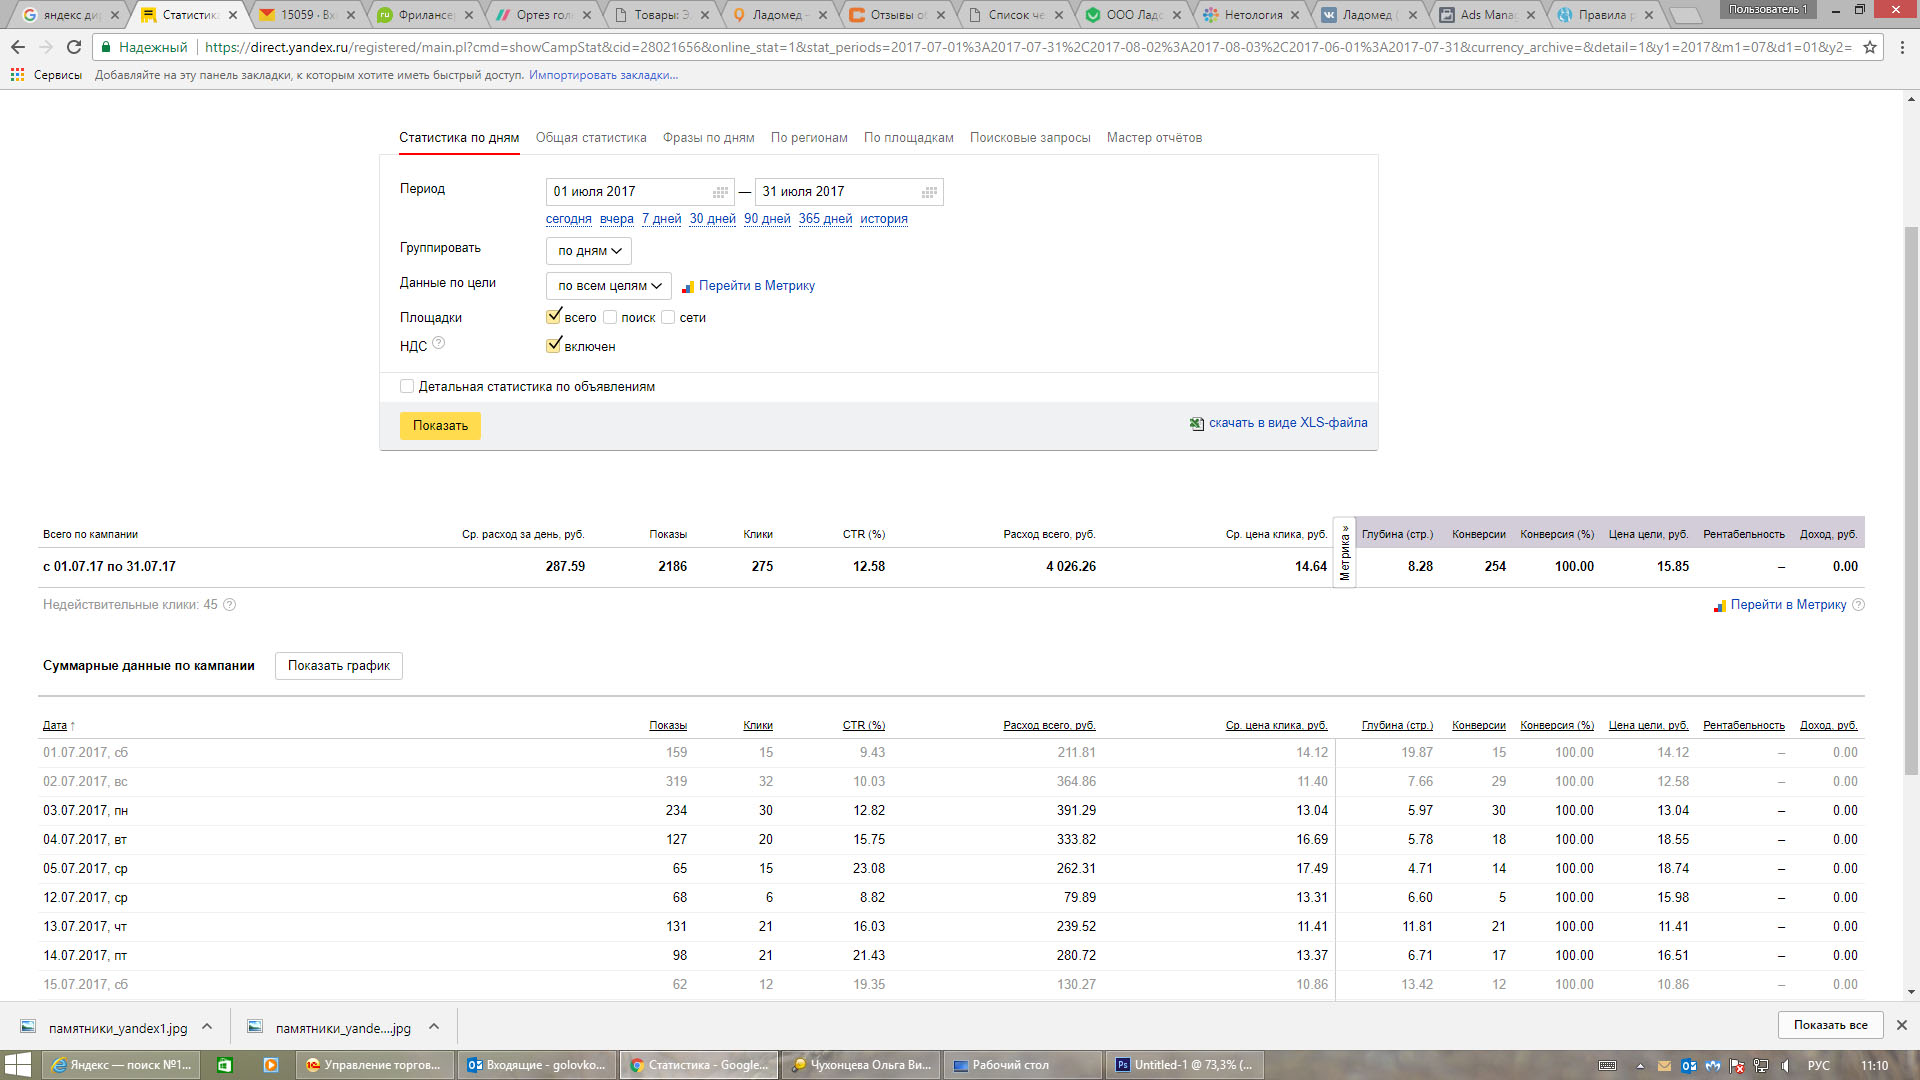The image size is (1920, 1080).
Task: Click the НДС help question mark icon
Action: [x=438, y=343]
